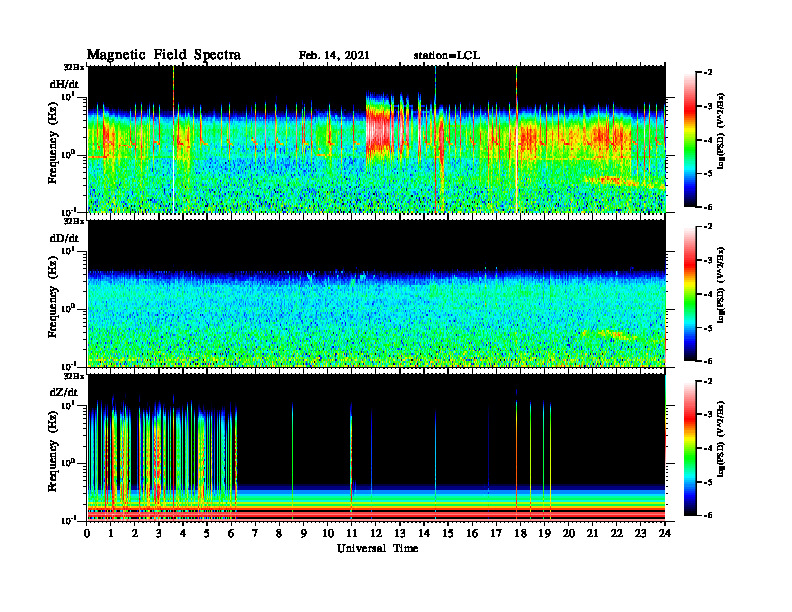The width and height of the screenshot is (792, 612).
Task: Click hour 3 on the Universal Time axis
Action: [159, 533]
